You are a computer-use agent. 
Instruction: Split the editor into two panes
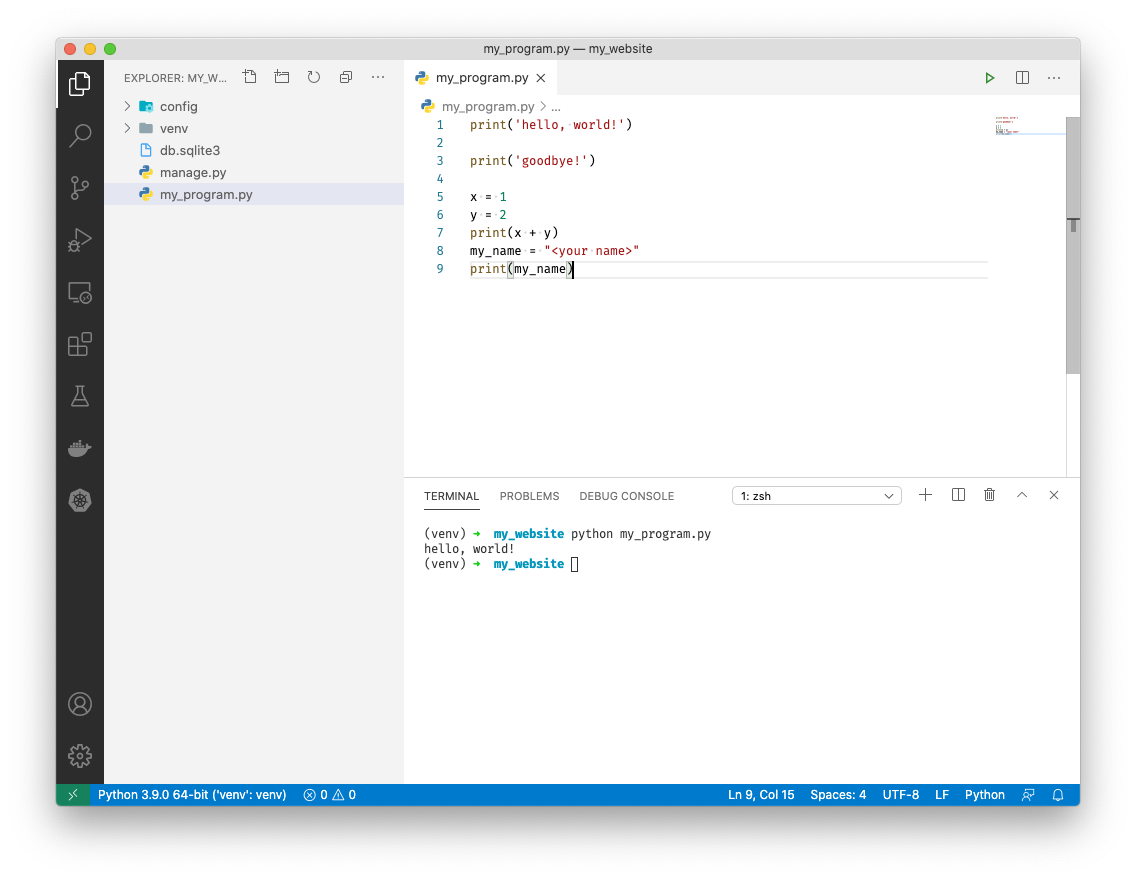[x=1021, y=77]
